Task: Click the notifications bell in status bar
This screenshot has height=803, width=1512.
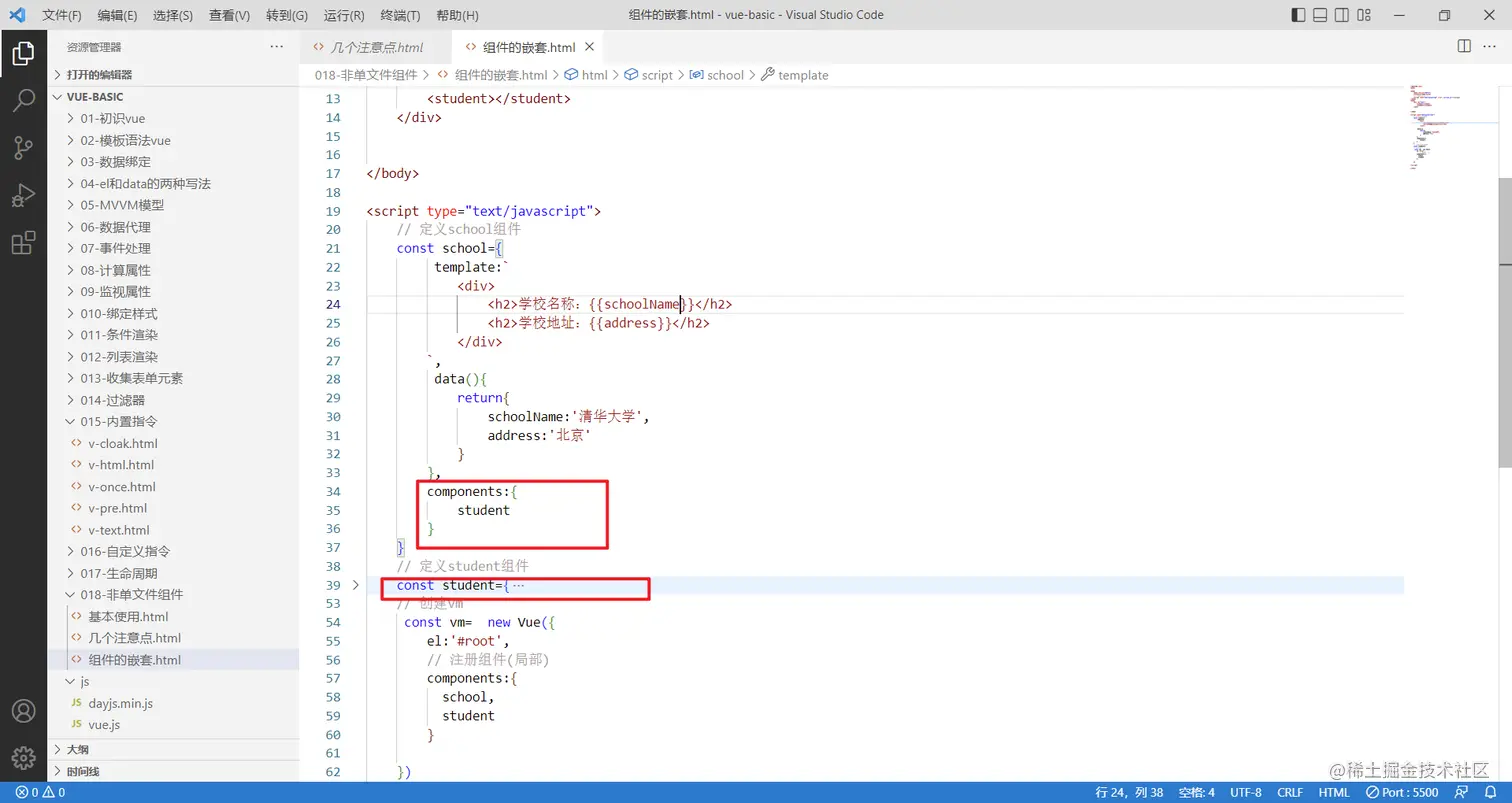Action: tap(1490, 792)
